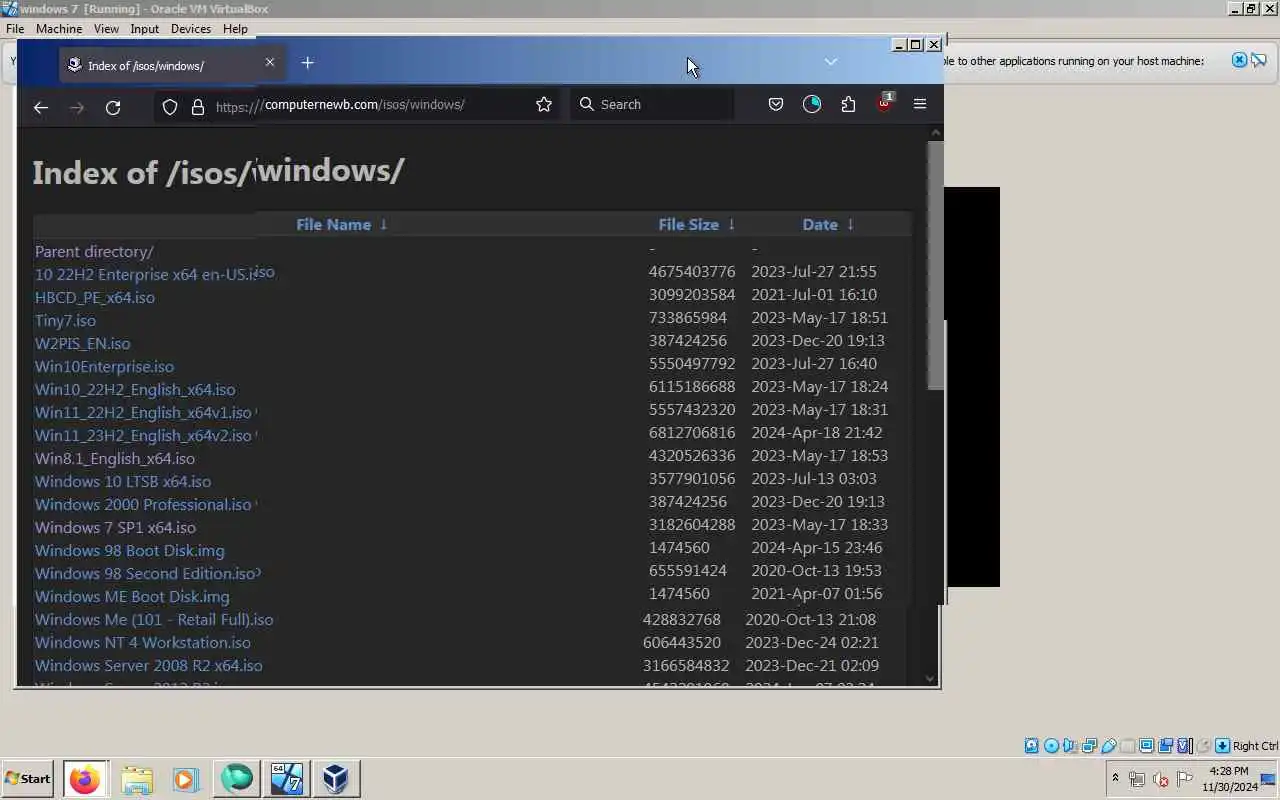This screenshot has height=800, width=1280.
Task: Click Win11_23H2_English_x64v2.iso link
Action: tap(143, 435)
